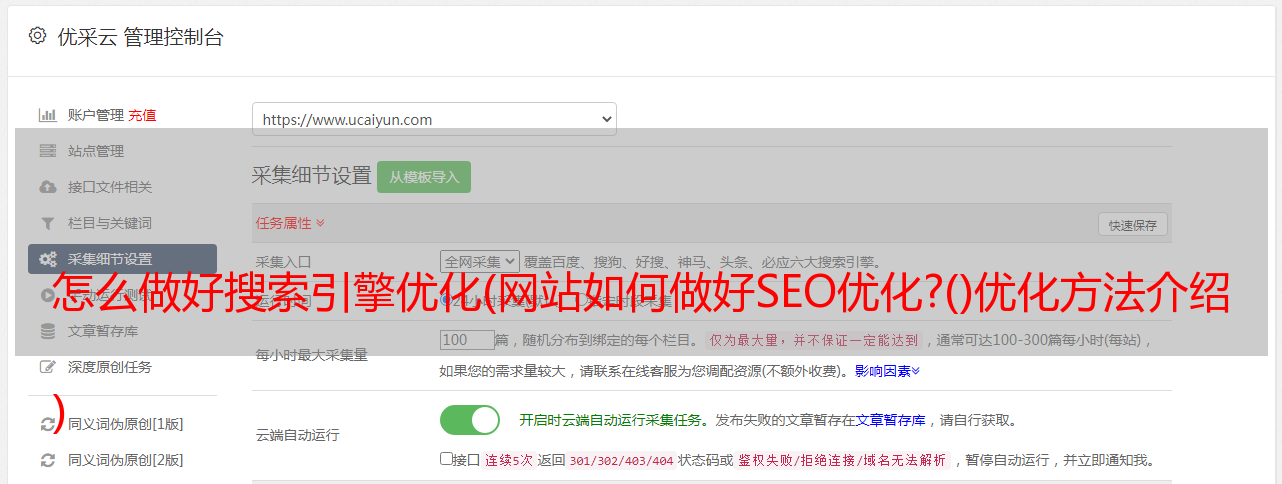Click the green 开启时云端自动运行采集任务 text

tap(609, 420)
